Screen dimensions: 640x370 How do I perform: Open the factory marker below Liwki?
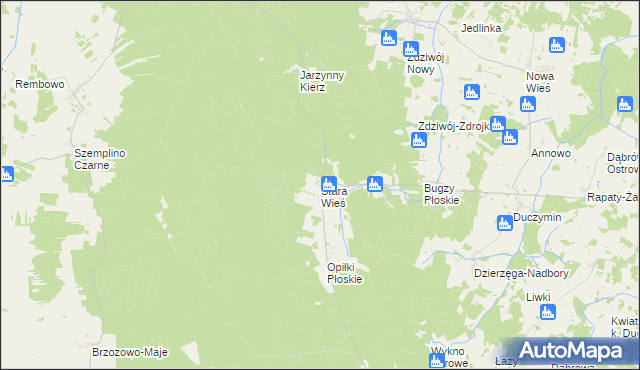(548, 312)
